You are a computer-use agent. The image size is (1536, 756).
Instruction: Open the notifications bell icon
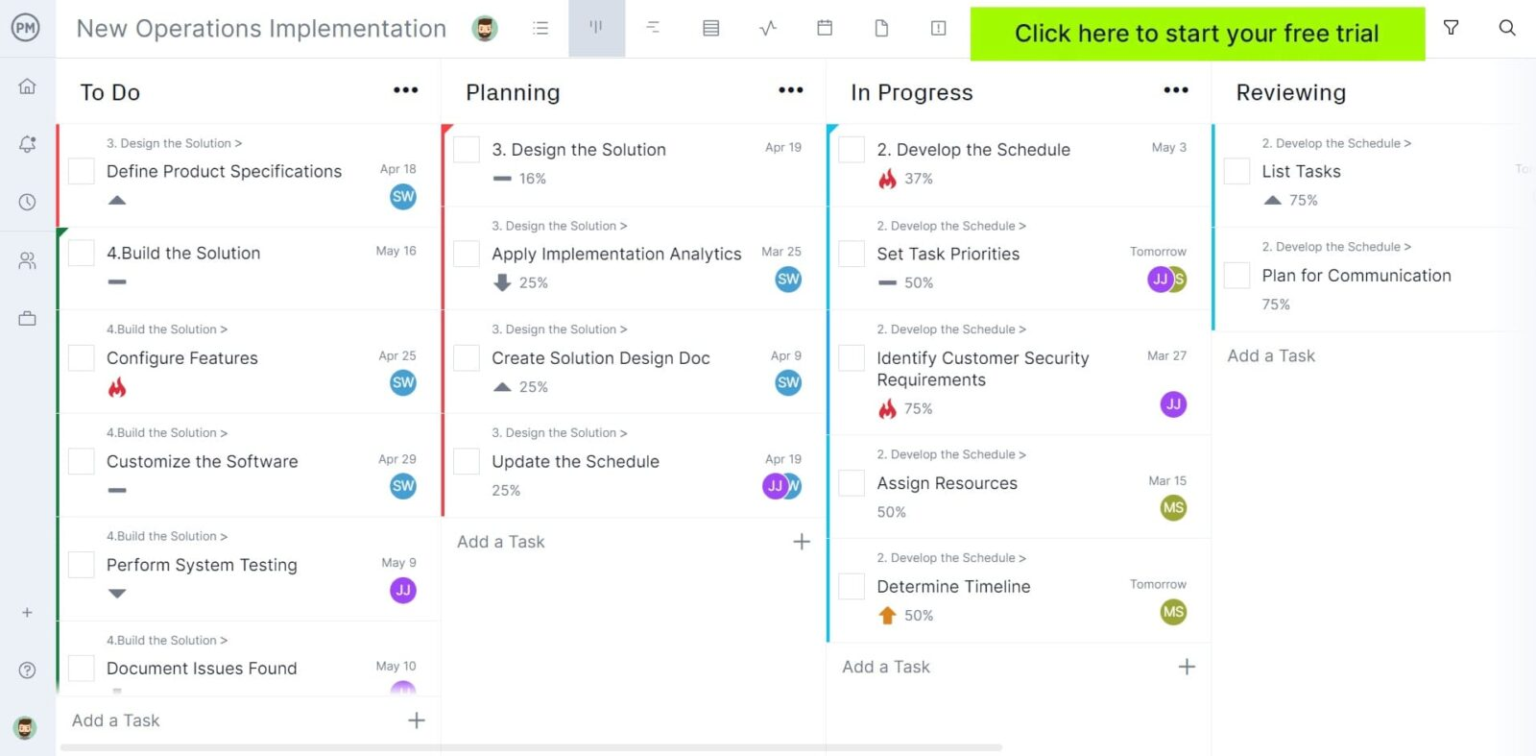[27, 144]
